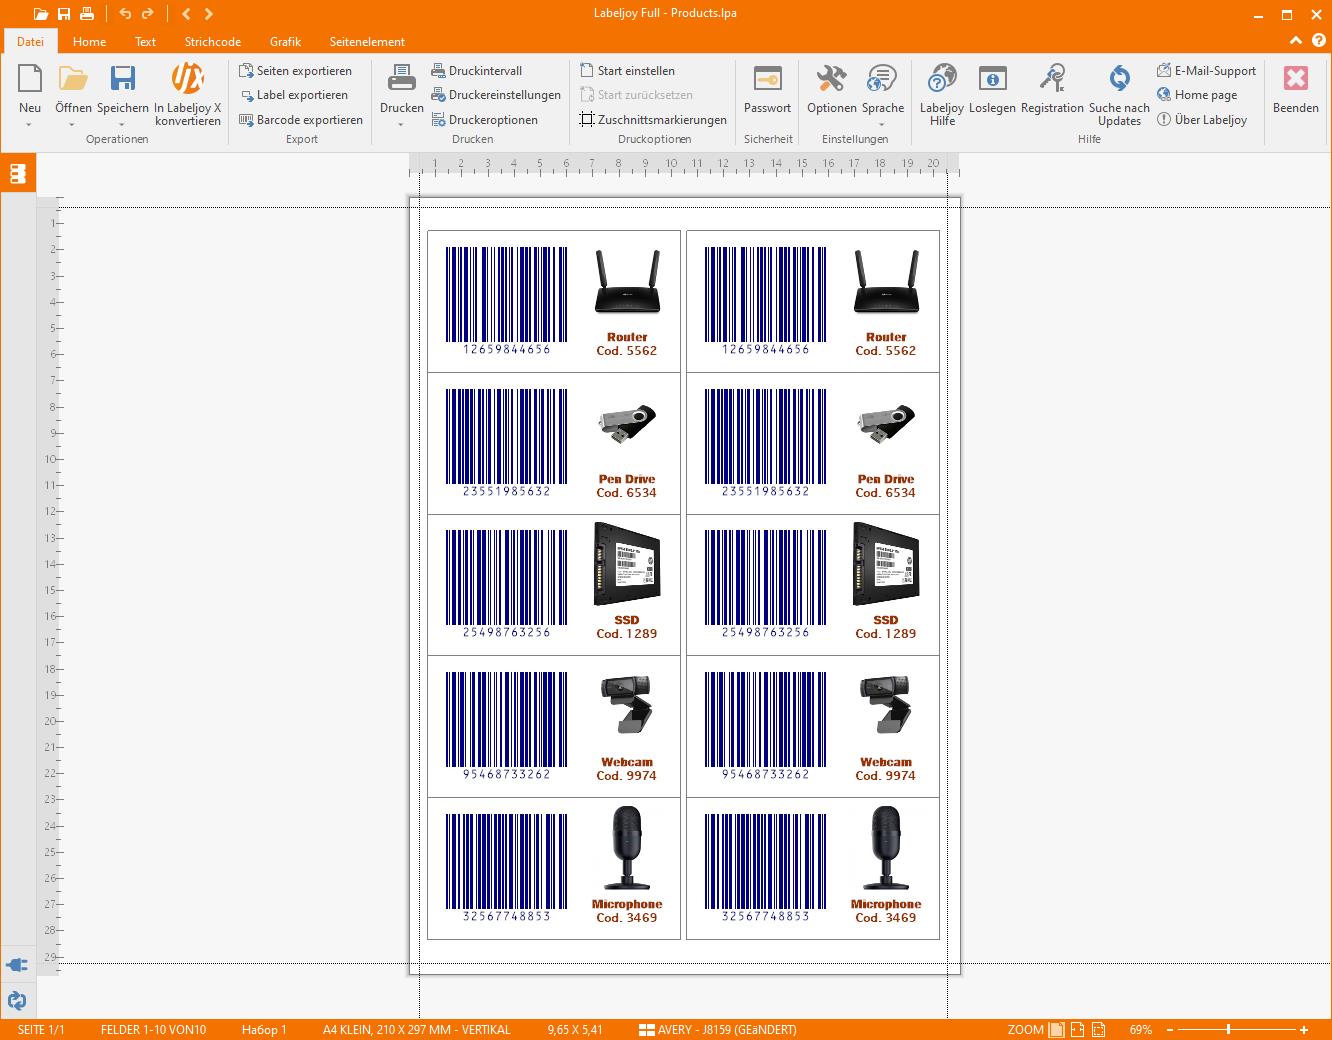Image resolution: width=1332 pixels, height=1040 pixels.
Task: Open the Grafik ribbon tab
Action: [285, 41]
